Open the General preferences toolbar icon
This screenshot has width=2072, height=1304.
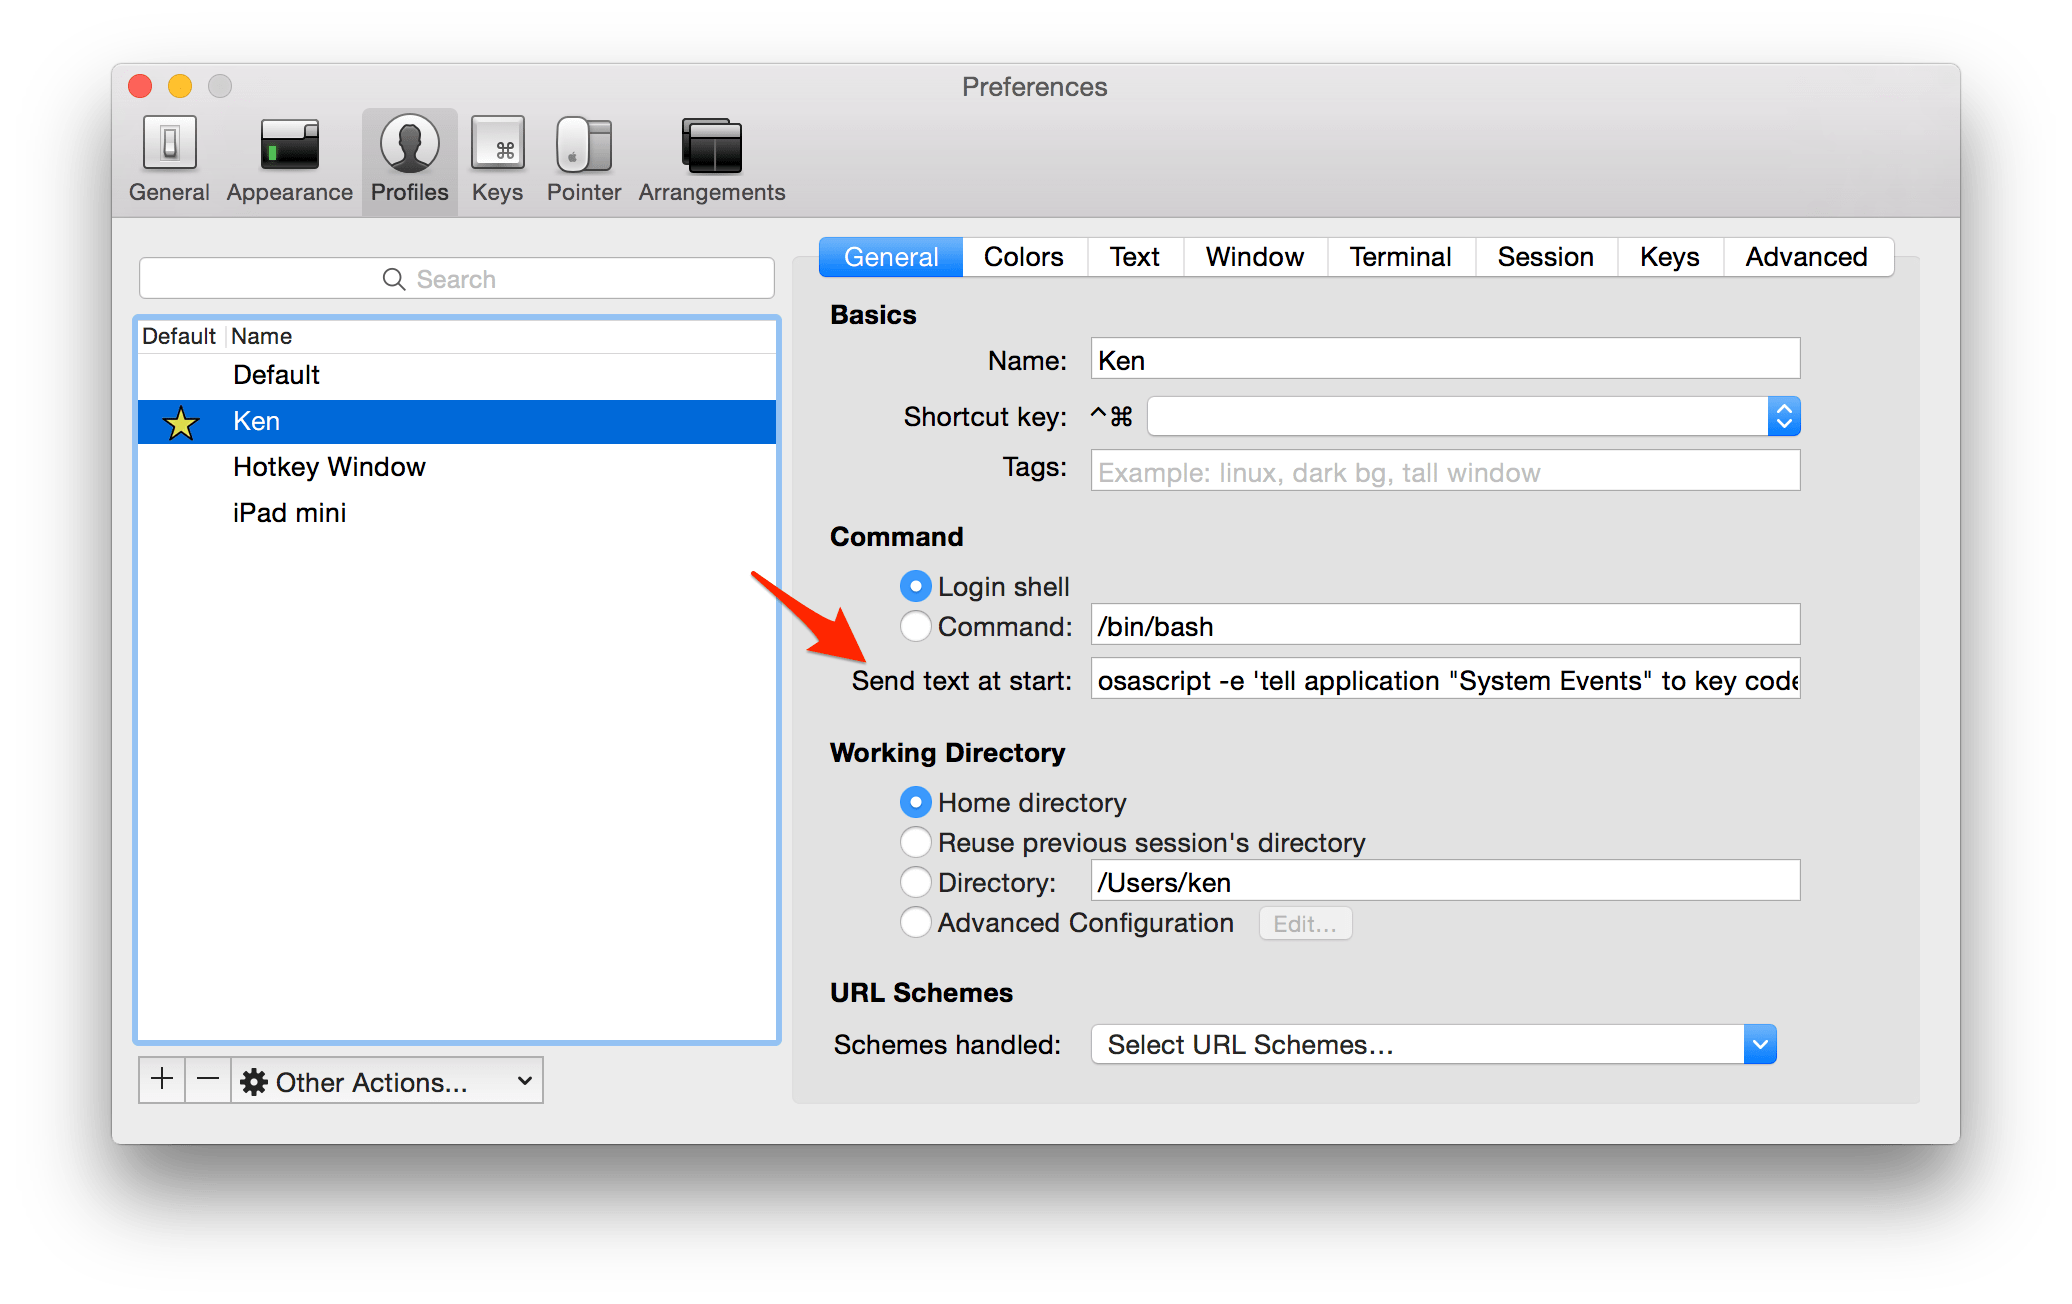pos(169,159)
